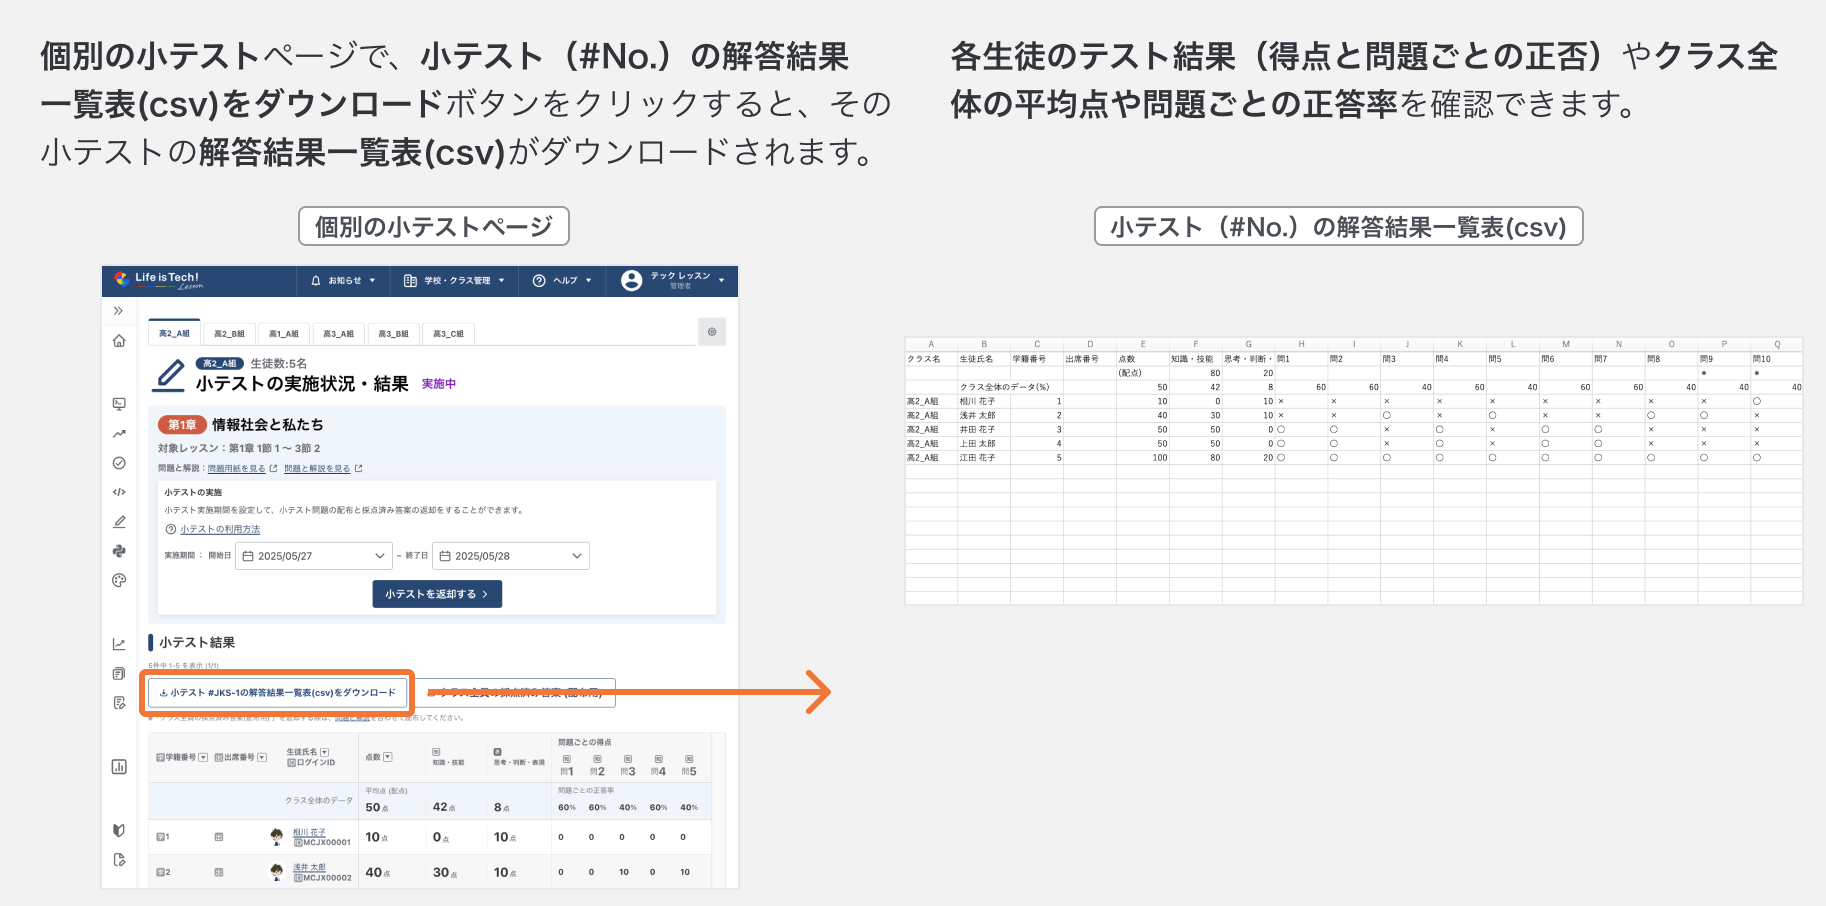Open the 小テストの利用方法 link
This screenshot has height=906, width=1826.
click(x=220, y=529)
